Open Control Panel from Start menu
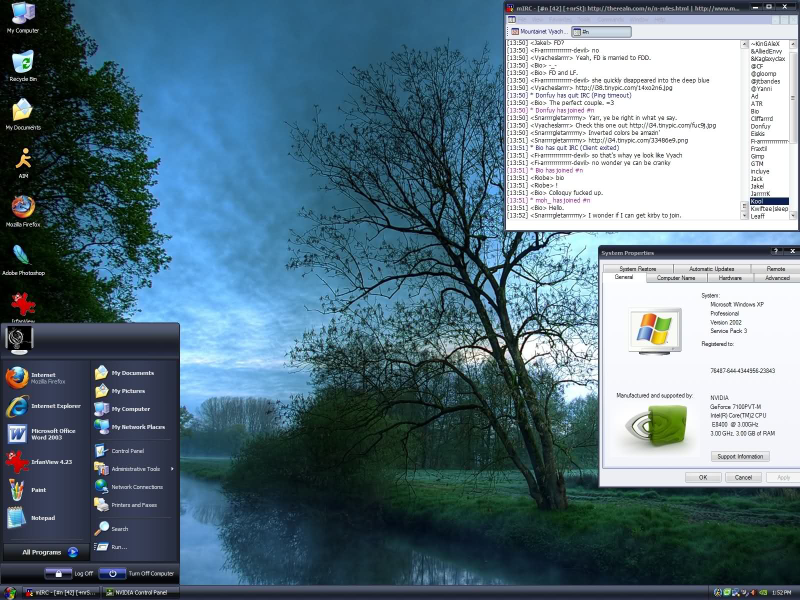The width and height of the screenshot is (800, 600). [x=134, y=451]
